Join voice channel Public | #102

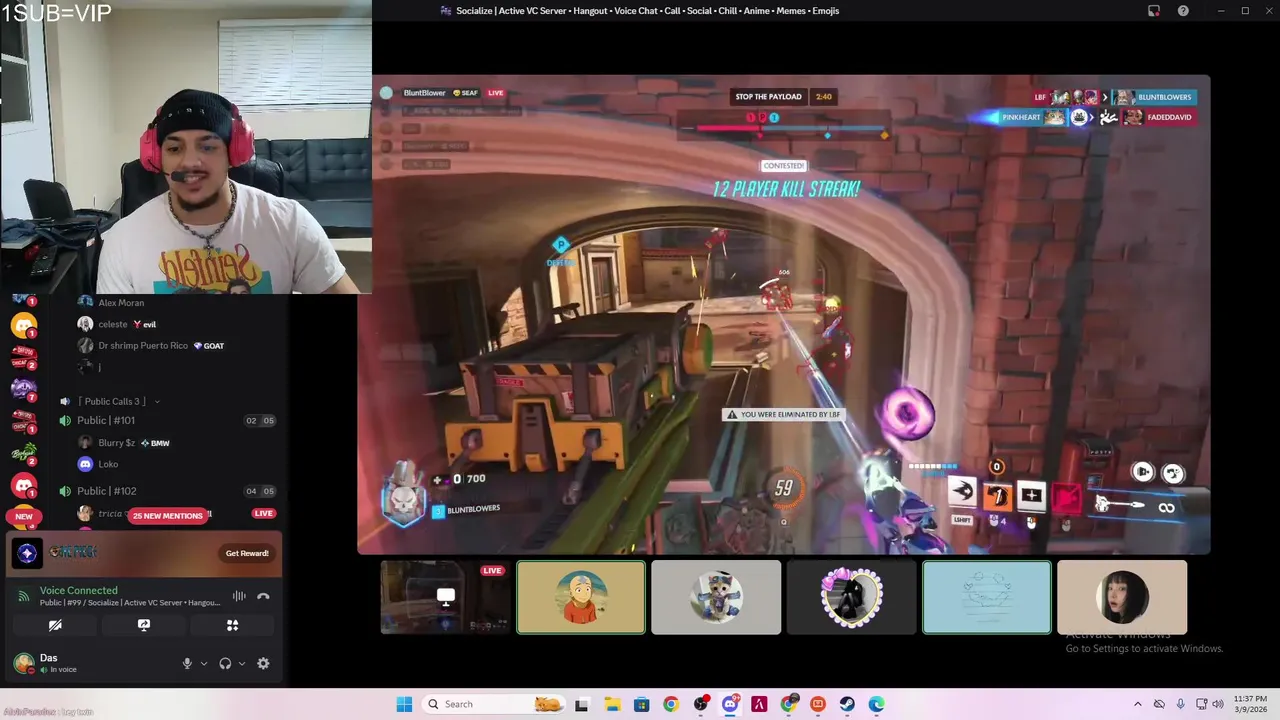pyautogui.click(x=107, y=491)
